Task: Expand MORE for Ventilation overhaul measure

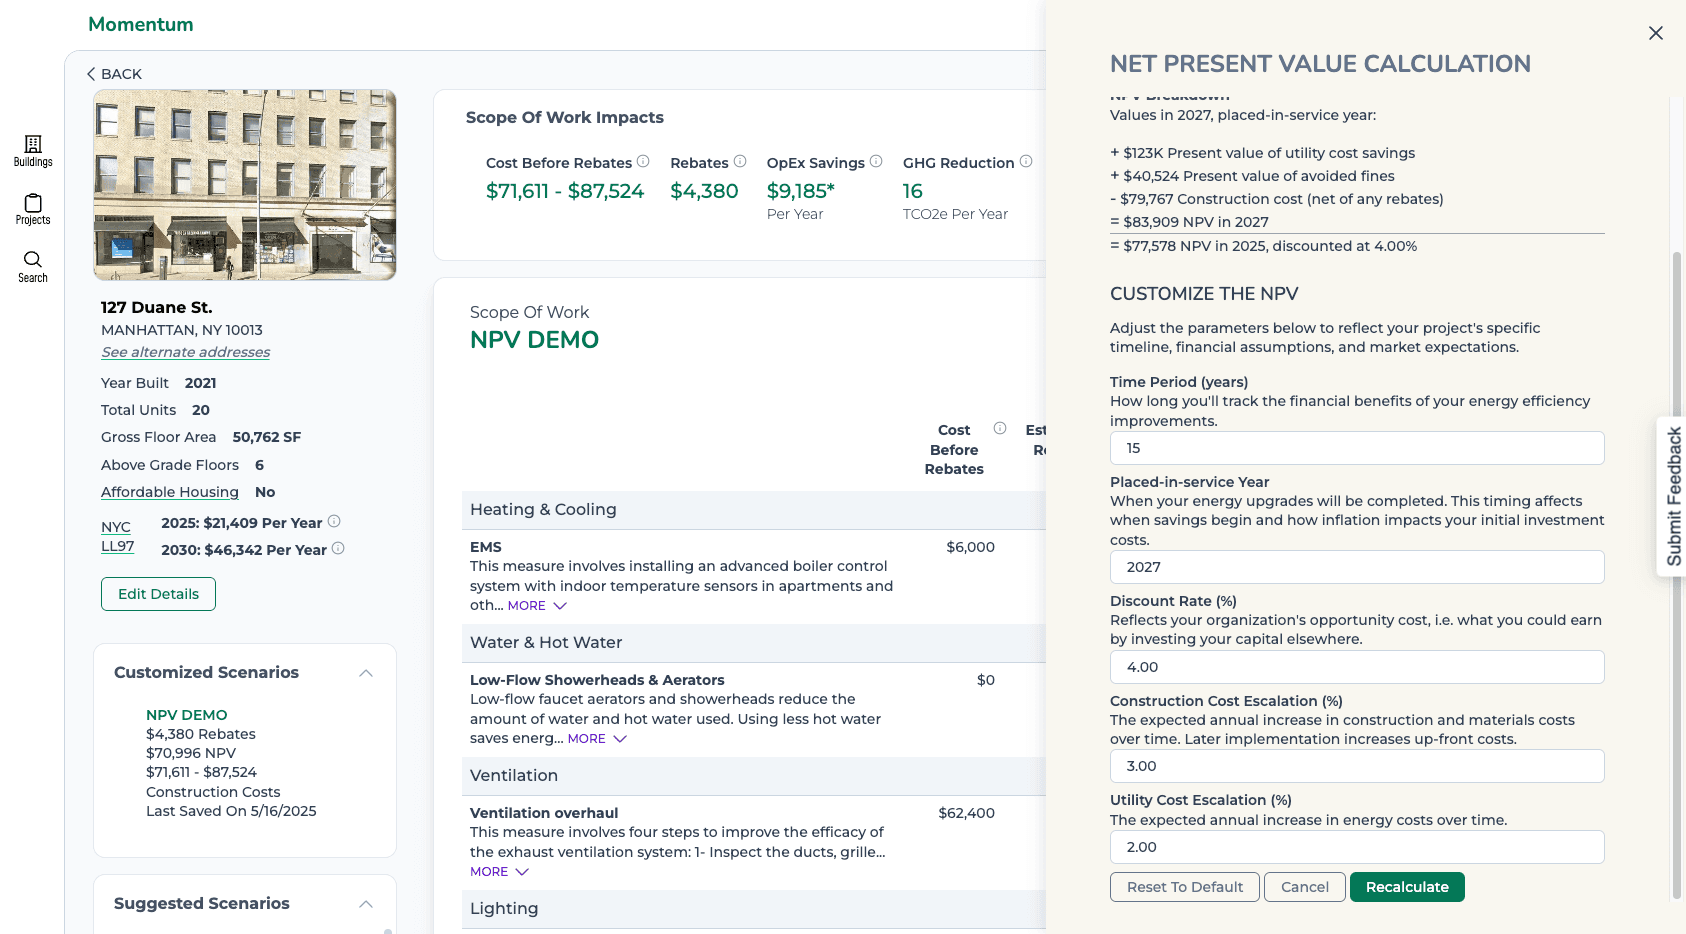Action: 499,872
